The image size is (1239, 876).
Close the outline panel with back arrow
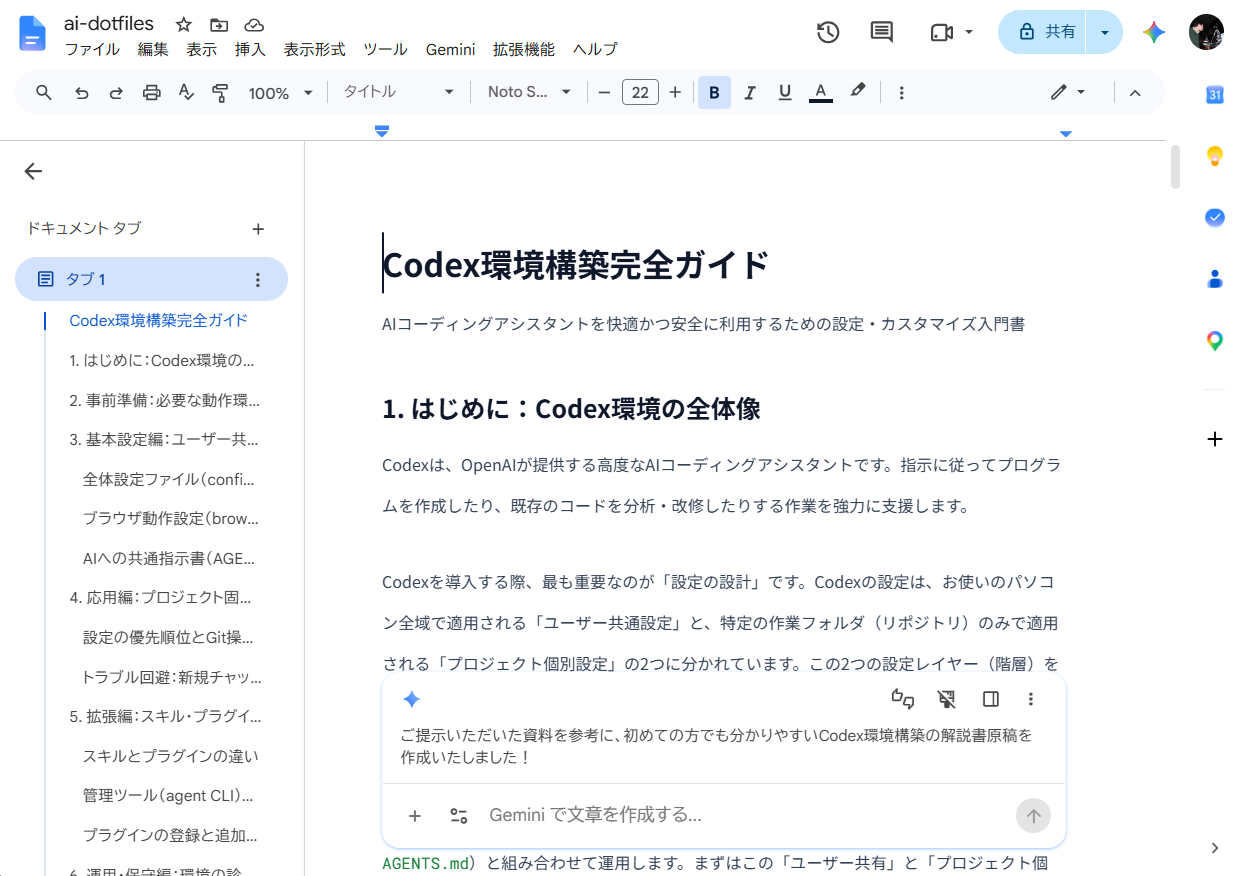[x=33, y=171]
